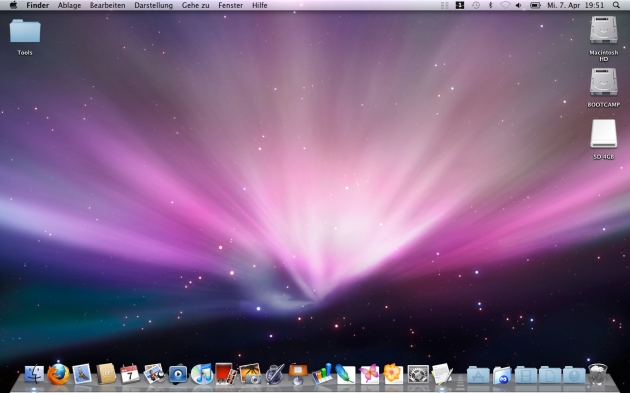Launch Numbers chart icon in Dock
Screen dimensions: 630x393
(322, 374)
